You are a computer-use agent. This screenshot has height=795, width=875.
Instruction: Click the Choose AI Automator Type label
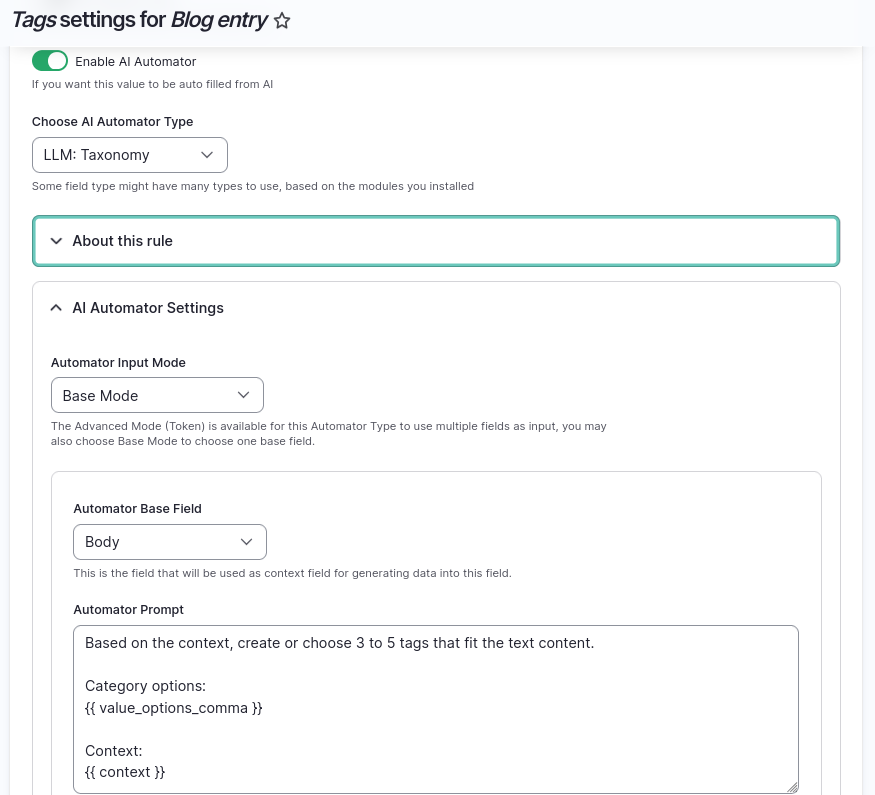click(112, 122)
